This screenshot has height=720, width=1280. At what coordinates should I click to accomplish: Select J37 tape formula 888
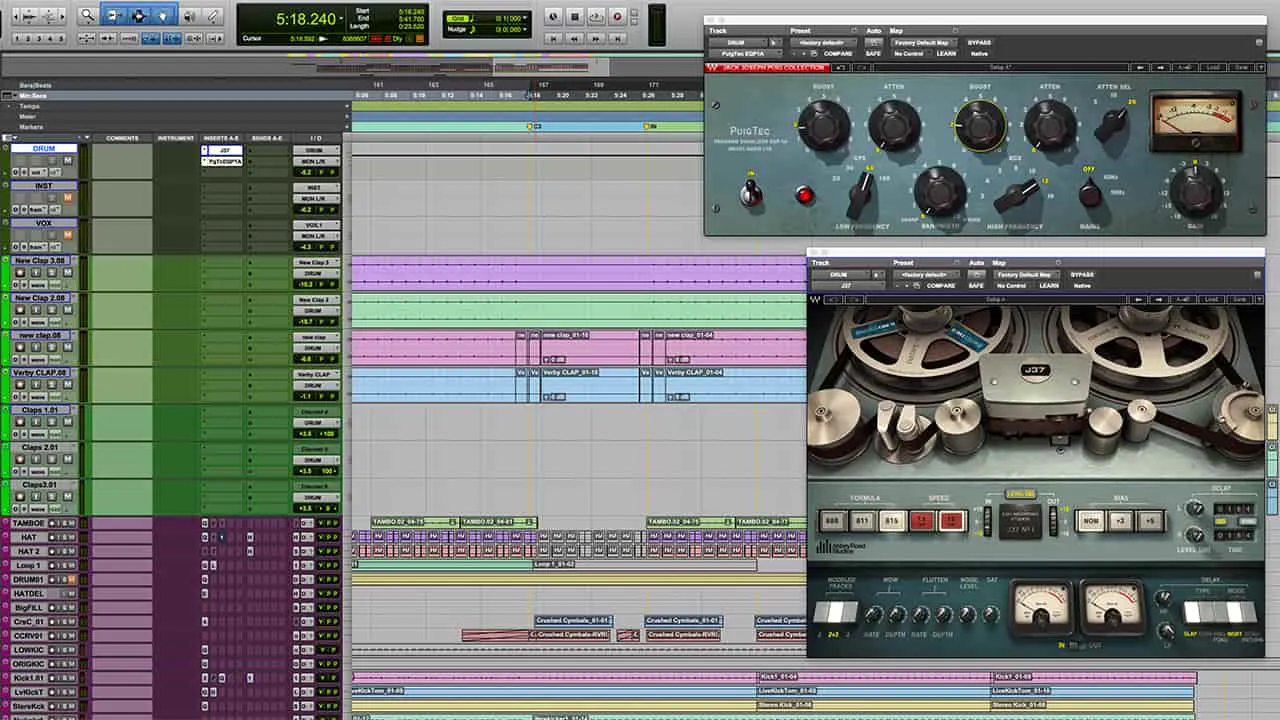coord(831,520)
